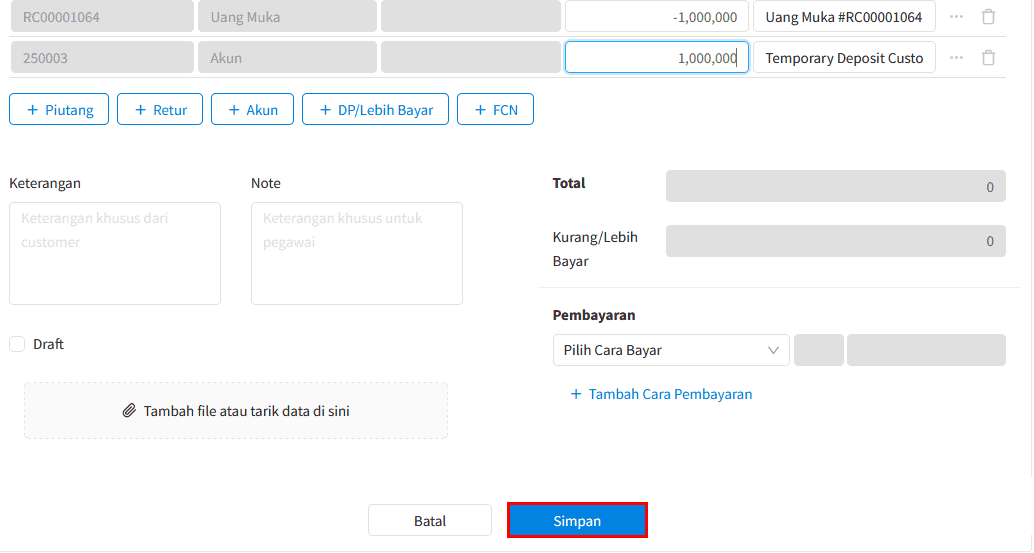Cancel with the Batal button
Screen dimensions: 1034x553
[x=430, y=521]
